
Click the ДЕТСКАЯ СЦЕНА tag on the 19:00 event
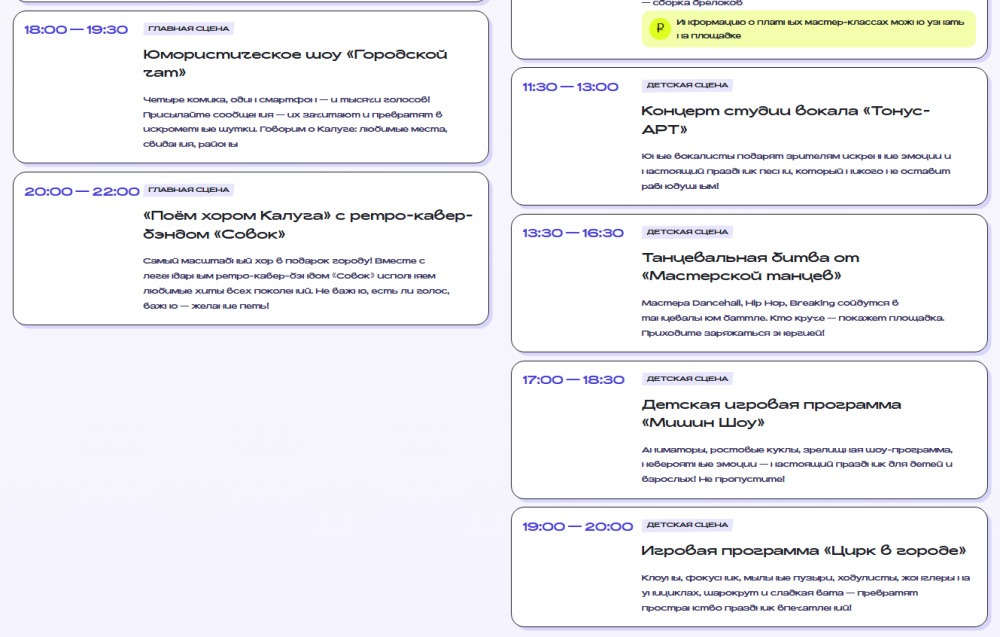[x=688, y=525]
